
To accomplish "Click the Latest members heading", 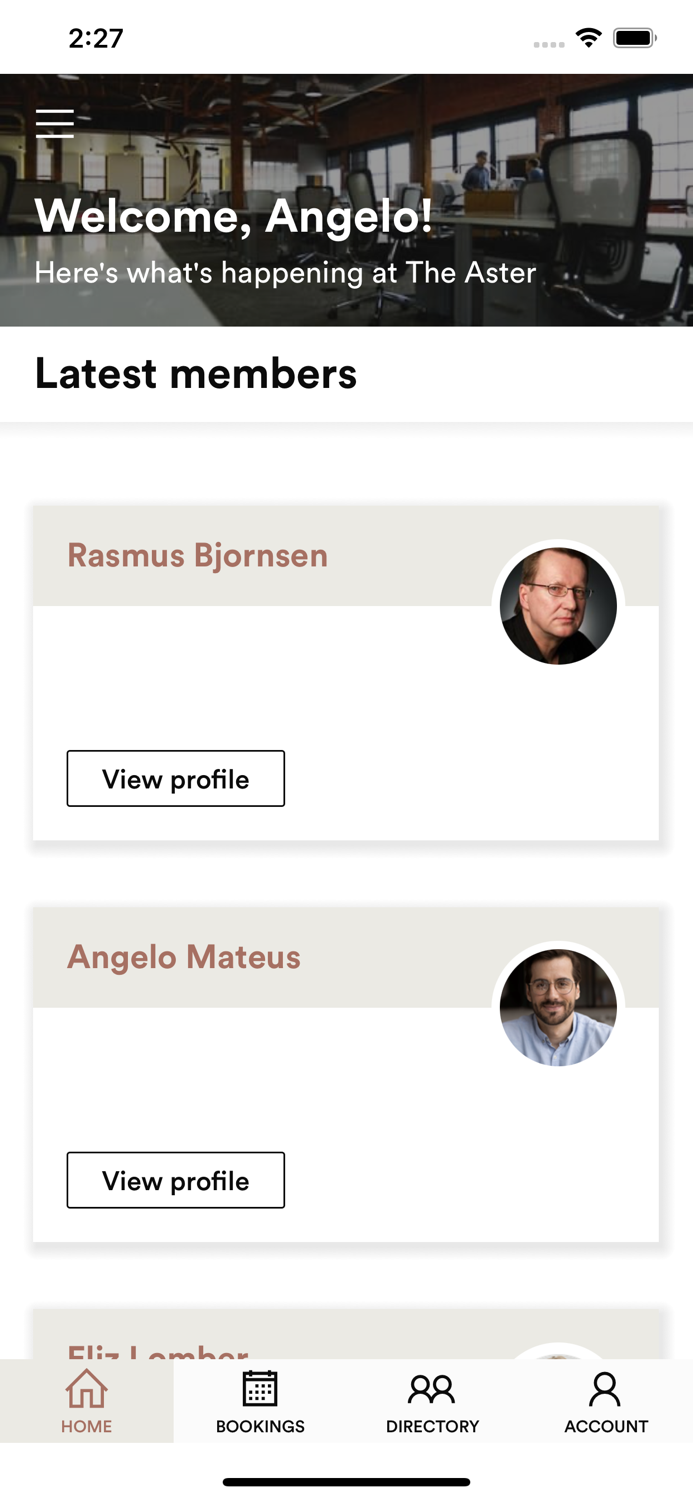I will click(196, 373).
